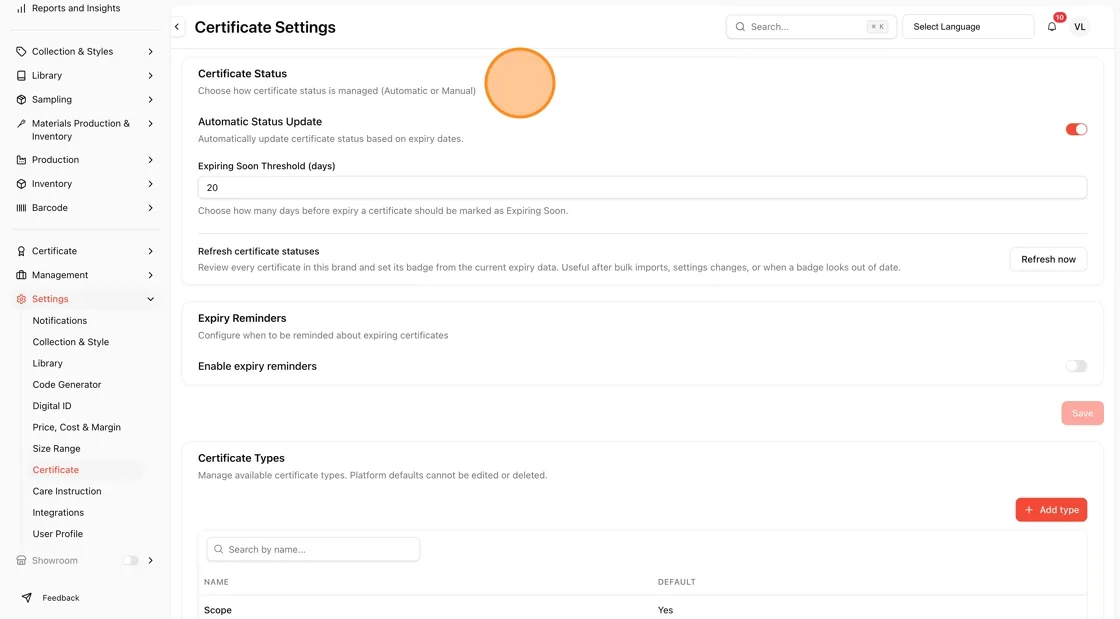Click the Expiring Soon Threshold field
The height and width of the screenshot is (619, 1120).
(642, 188)
